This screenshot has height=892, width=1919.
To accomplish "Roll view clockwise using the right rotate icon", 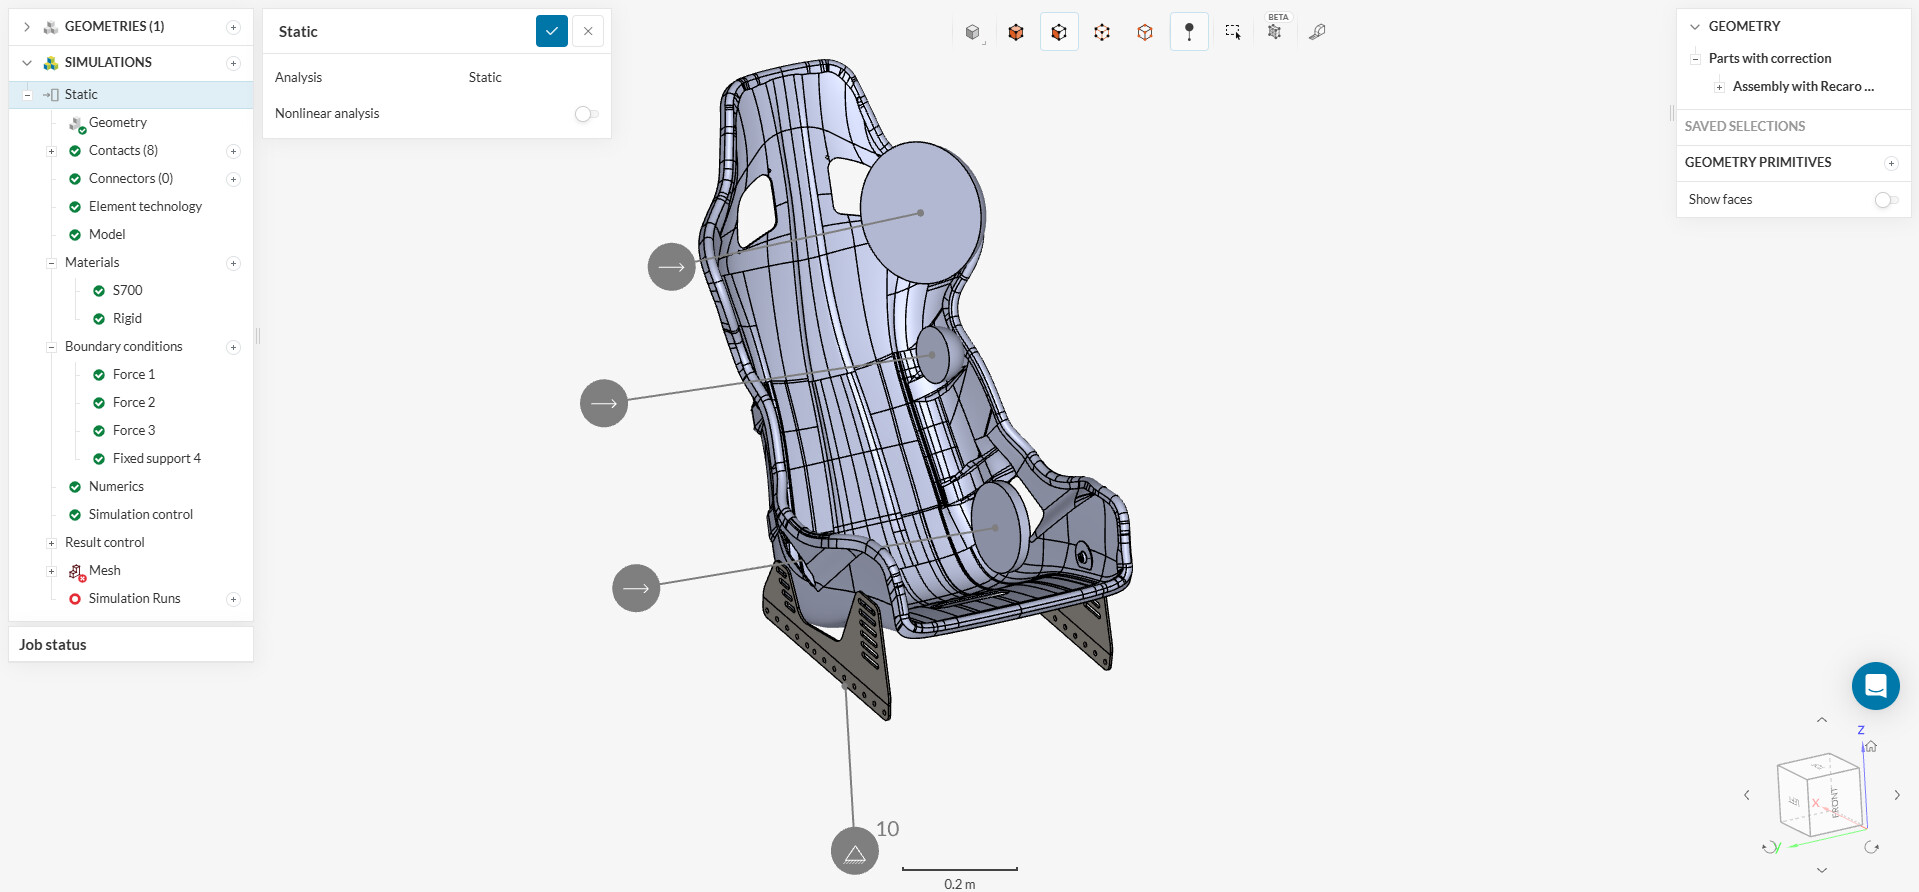I will point(1872,847).
